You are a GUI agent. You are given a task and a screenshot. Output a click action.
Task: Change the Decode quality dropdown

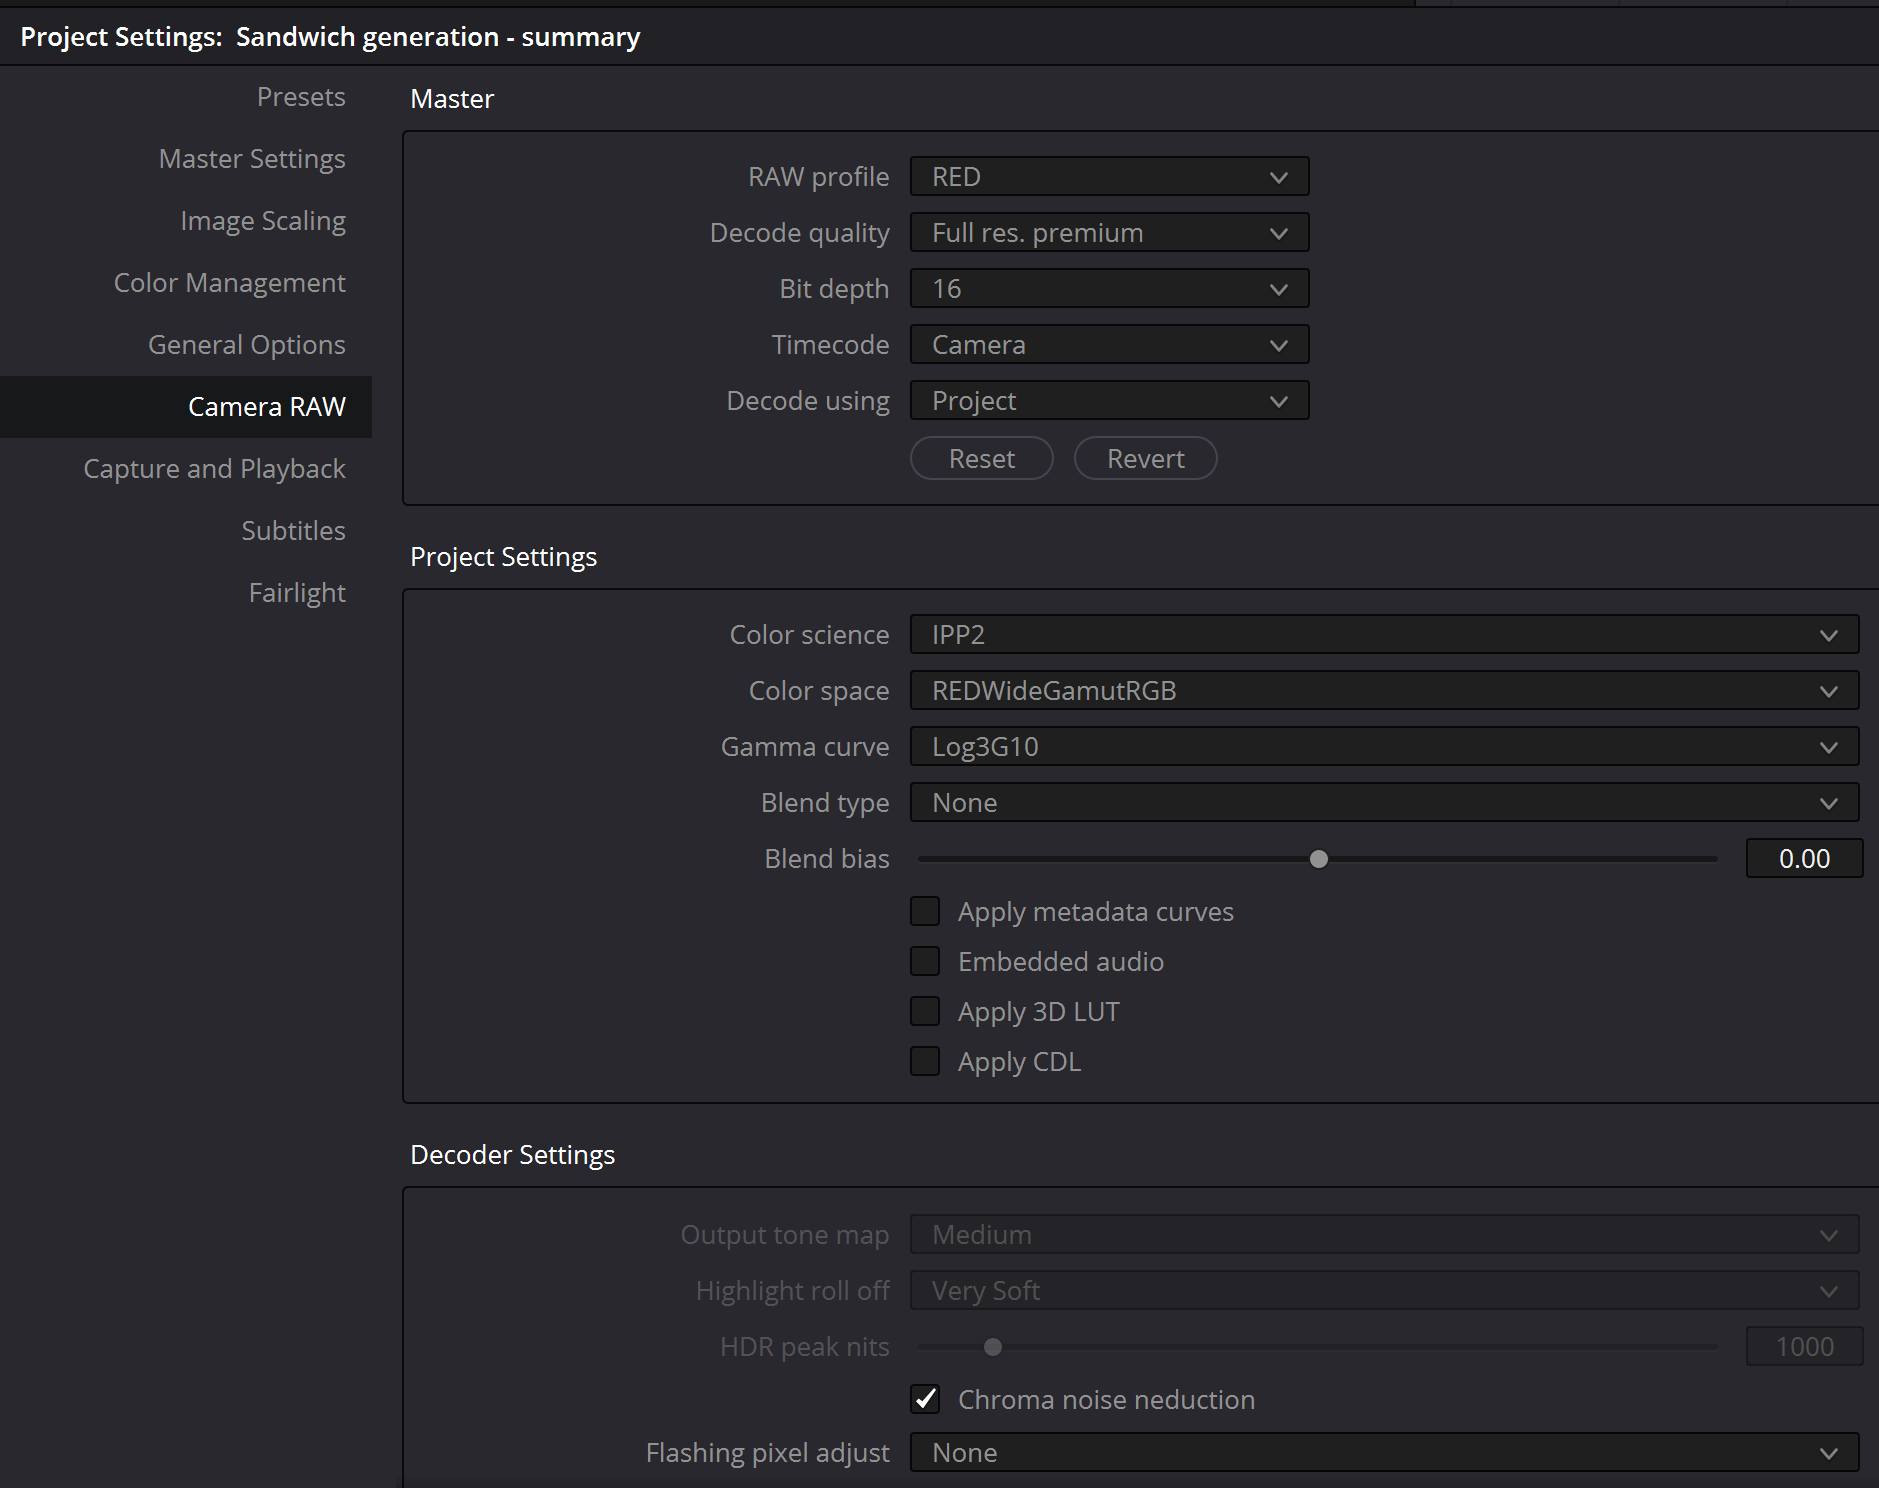coord(1109,233)
